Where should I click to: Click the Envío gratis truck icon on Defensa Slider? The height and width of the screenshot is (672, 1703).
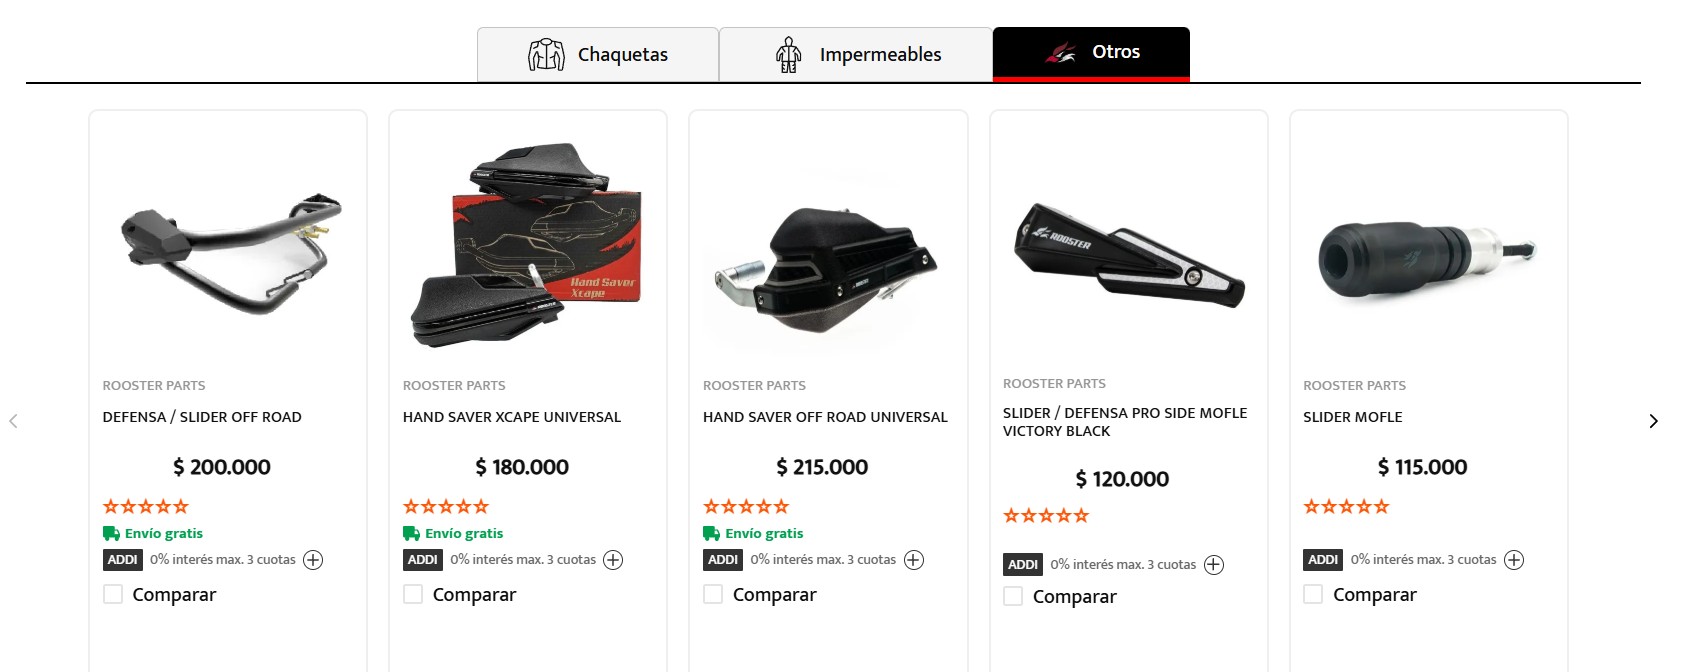pyautogui.click(x=111, y=533)
